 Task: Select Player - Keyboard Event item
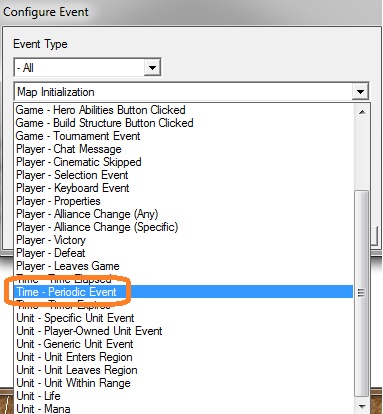pos(184,188)
